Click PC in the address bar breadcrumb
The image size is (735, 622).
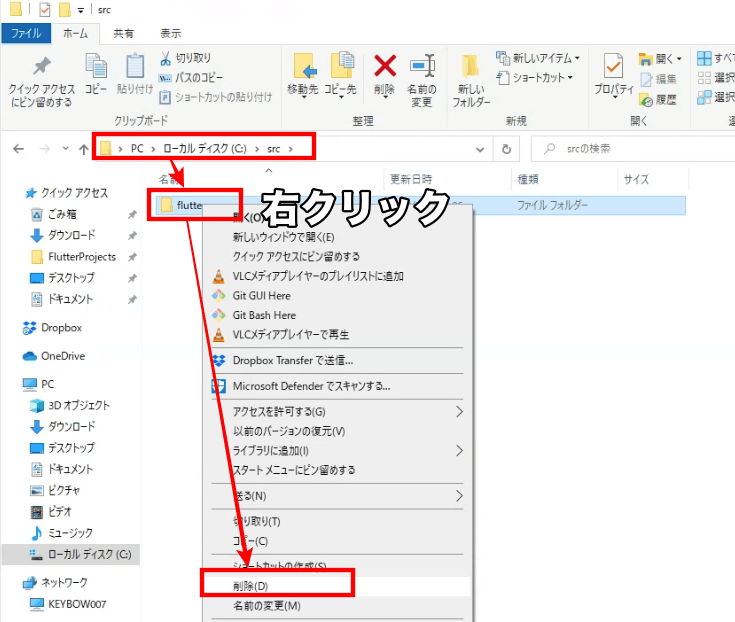pos(137,149)
